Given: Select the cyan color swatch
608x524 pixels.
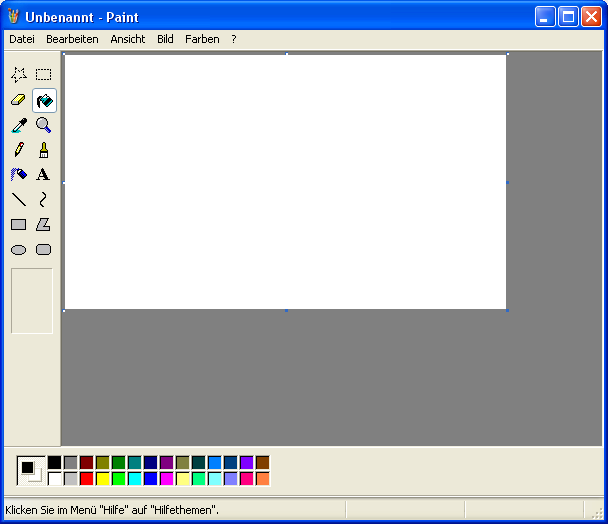Looking at the screenshot, I should 135,479.
